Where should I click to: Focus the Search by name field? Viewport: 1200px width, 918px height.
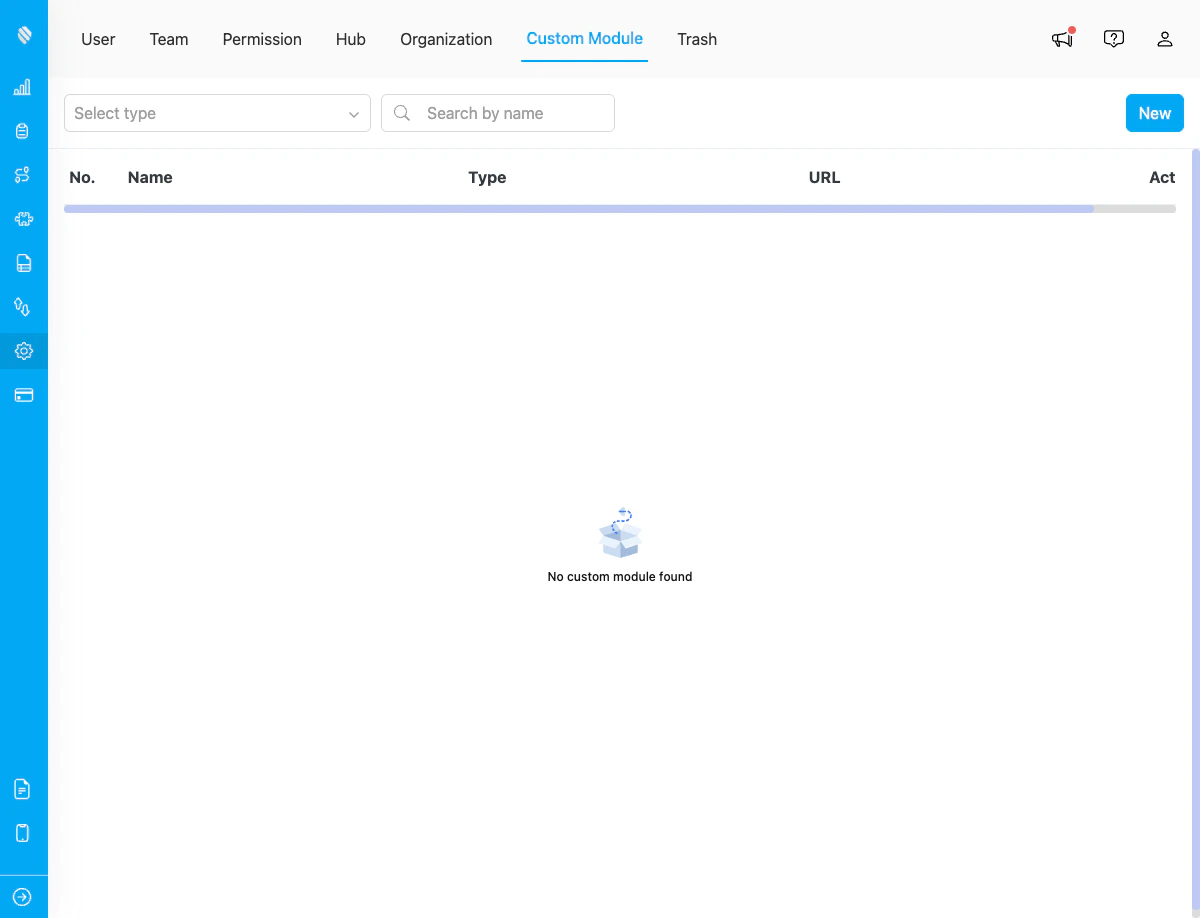point(498,113)
